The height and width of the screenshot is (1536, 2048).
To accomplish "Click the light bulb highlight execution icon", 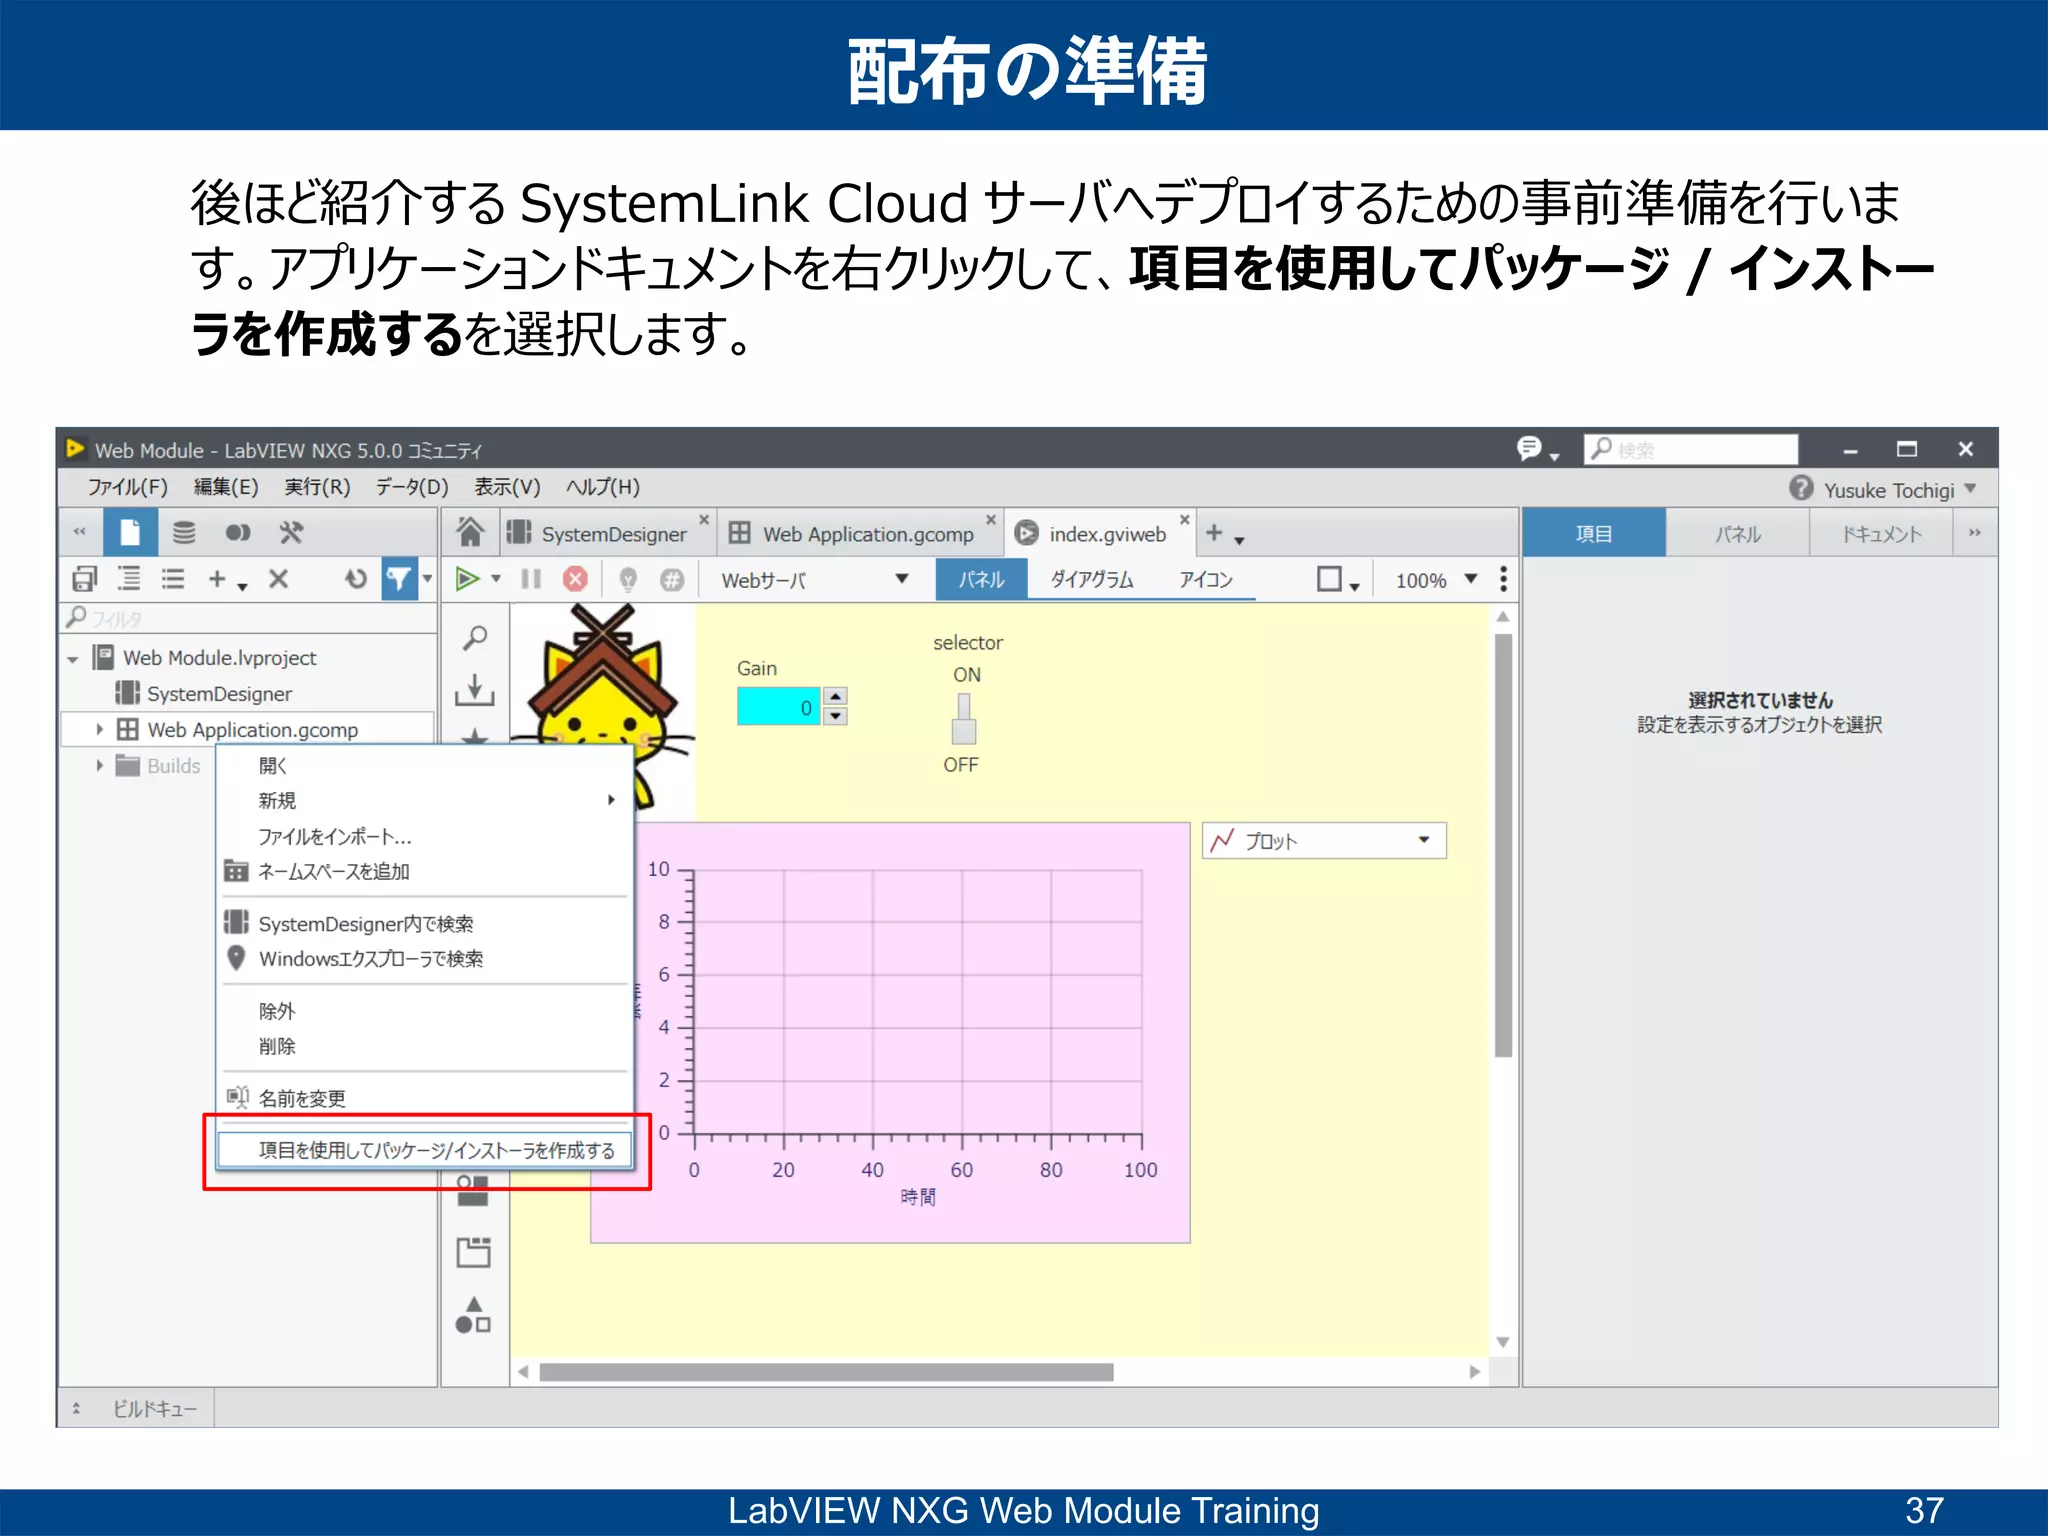I will 628,579.
